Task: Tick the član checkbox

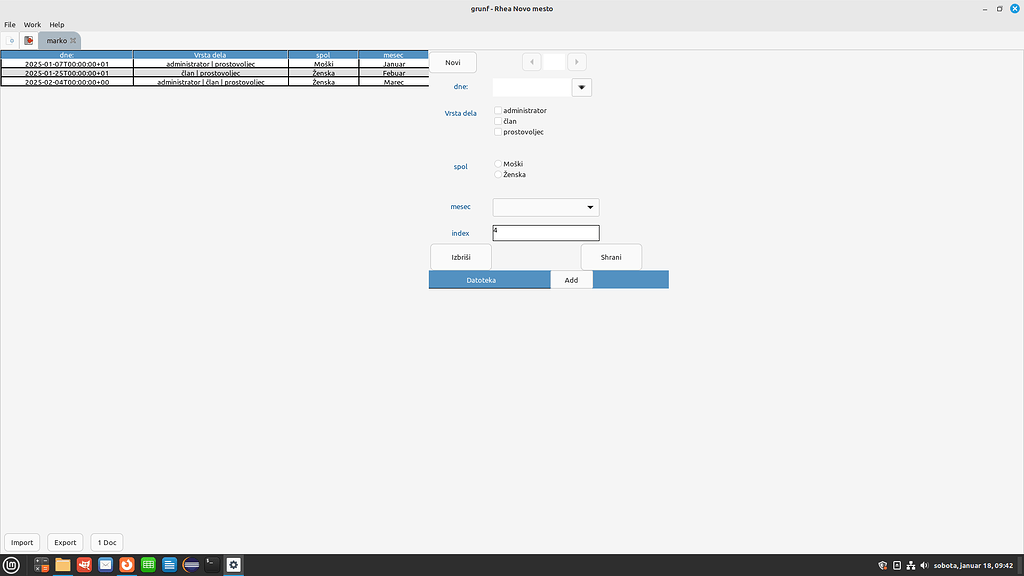Action: (x=497, y=121)
